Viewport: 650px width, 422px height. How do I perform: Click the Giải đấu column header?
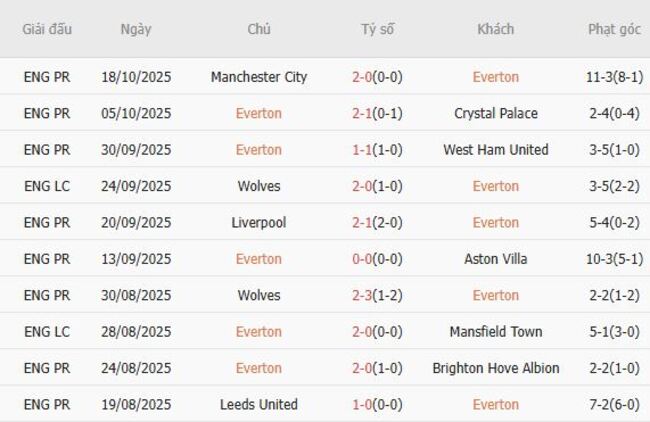(47, 29)
